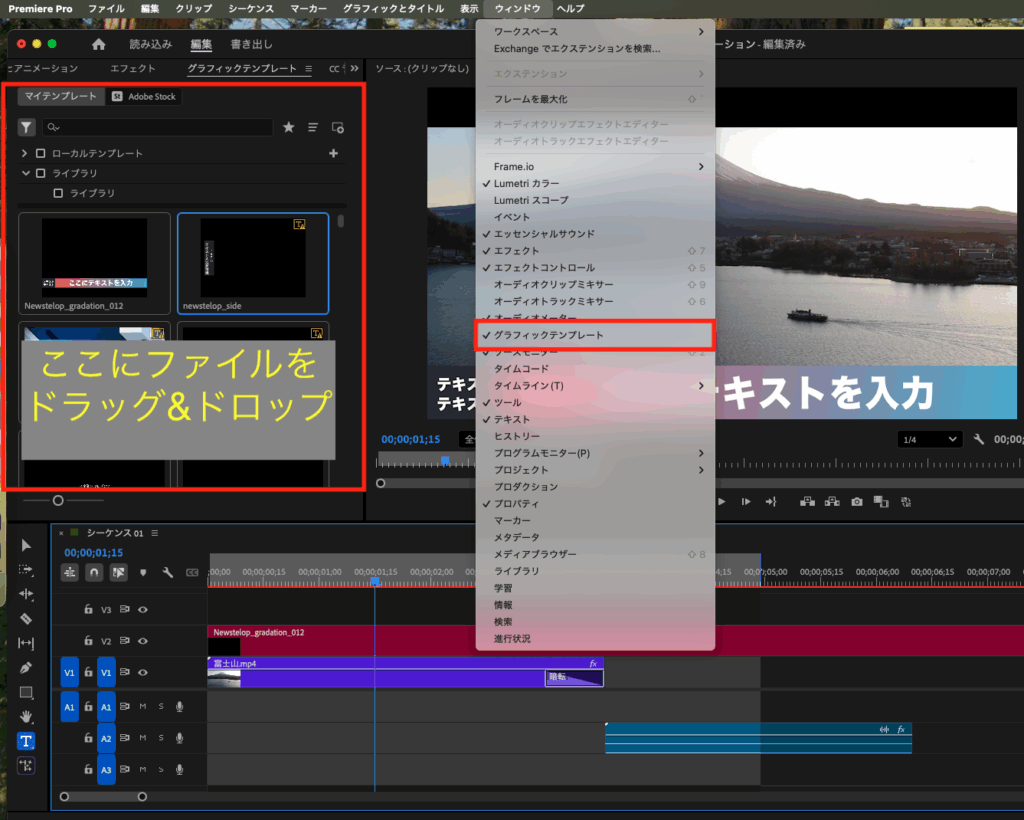Viewport: 1024px width, 820px height.
Task: Select the Pen tool
Action: [x=26, y=668]
